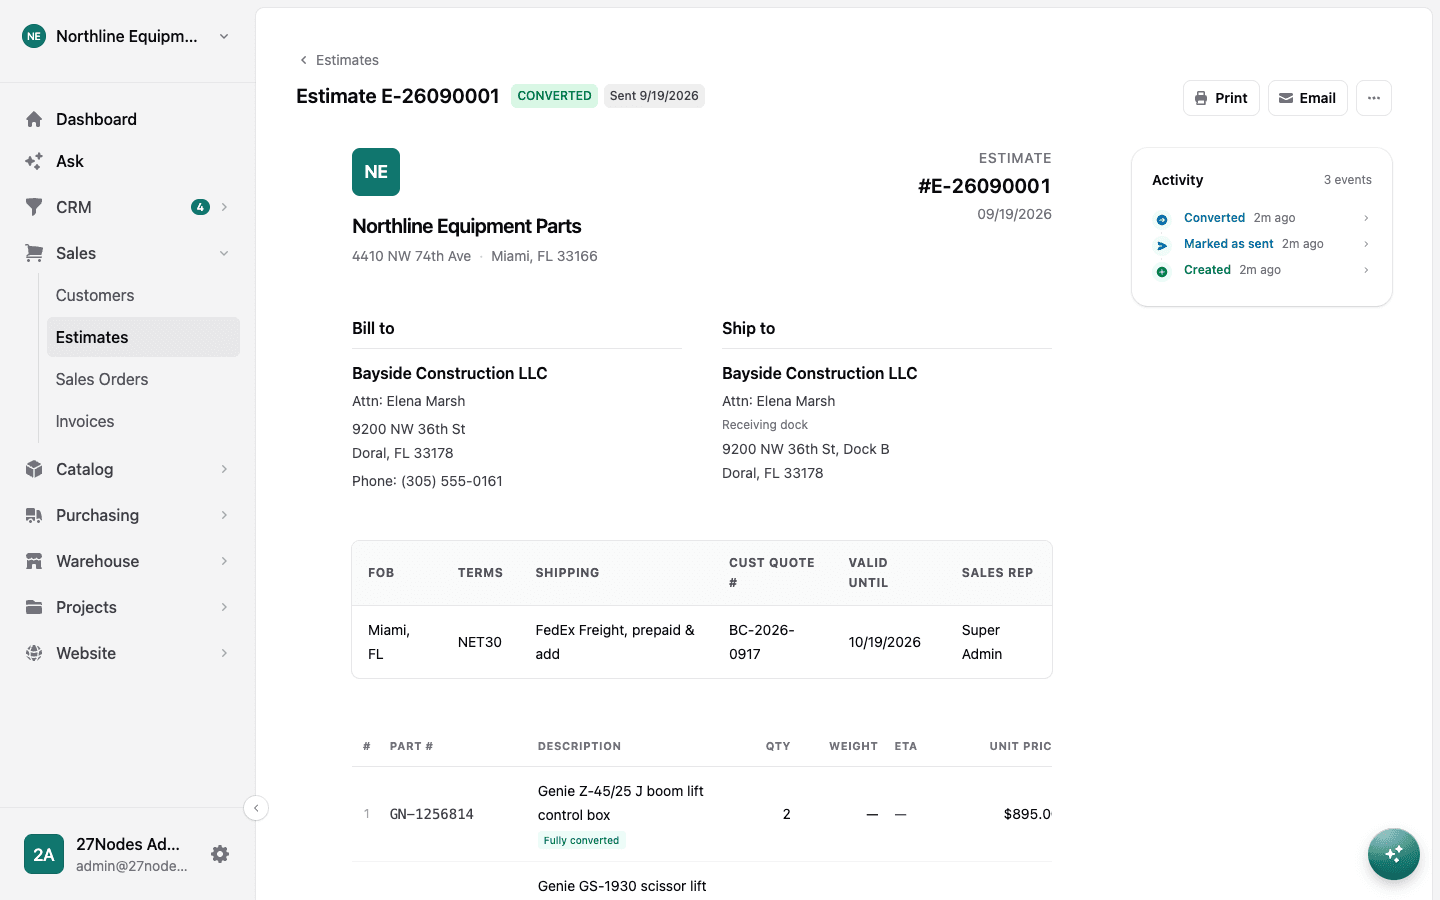Click the 27Nodes Ad... account name
1440x900 pixels.
tap(128, 844)
